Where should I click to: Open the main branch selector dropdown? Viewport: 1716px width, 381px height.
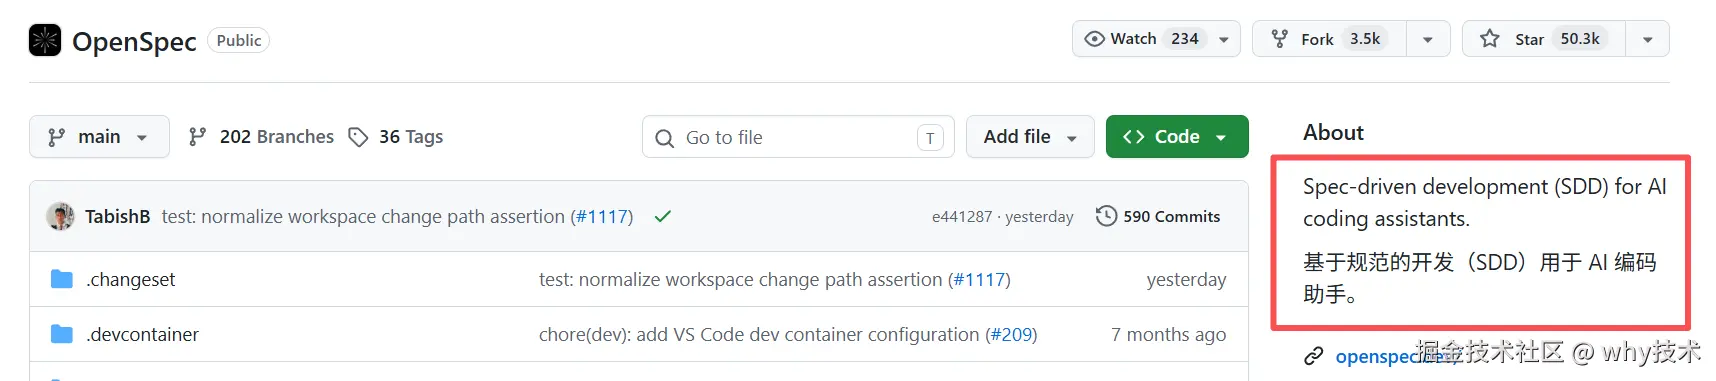[x=99, y=137]
